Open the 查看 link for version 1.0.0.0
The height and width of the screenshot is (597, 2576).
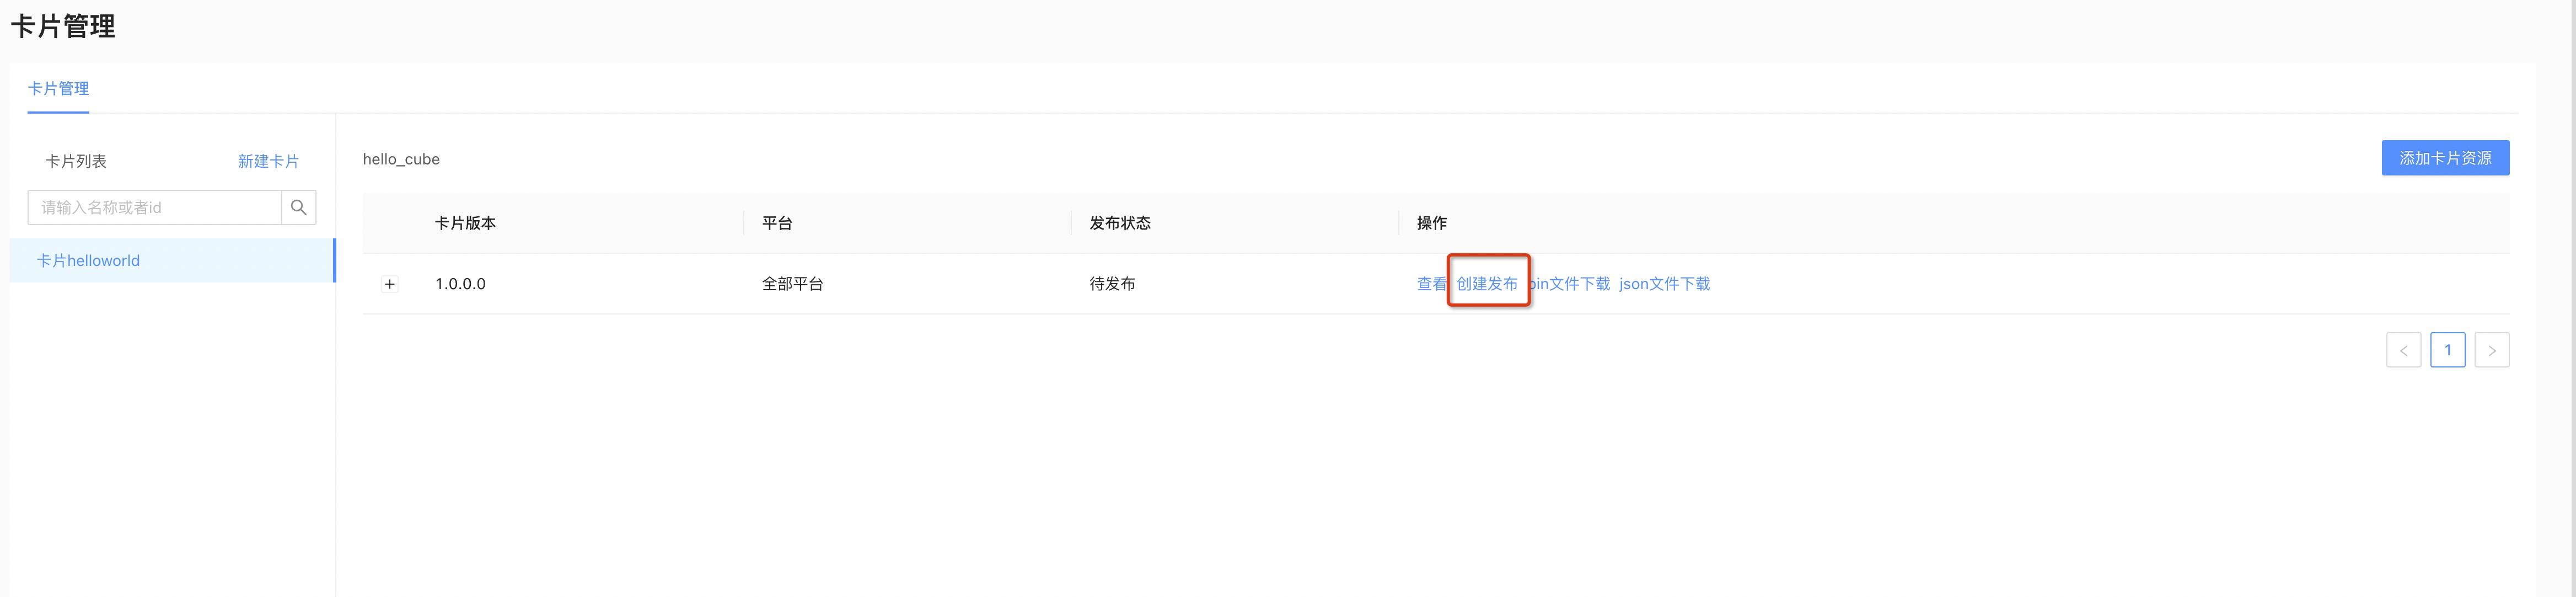[x=1431, y=284]
